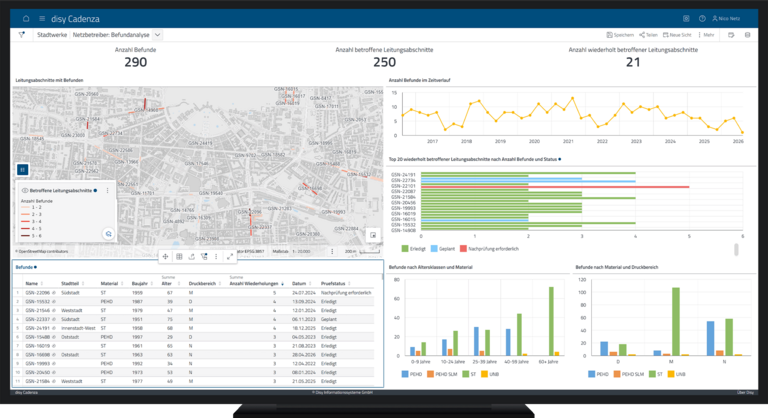Viewport: 768px width, 418px height.
Task: Open the floating toolbar three-dot menu
Action: coord(216,257)
